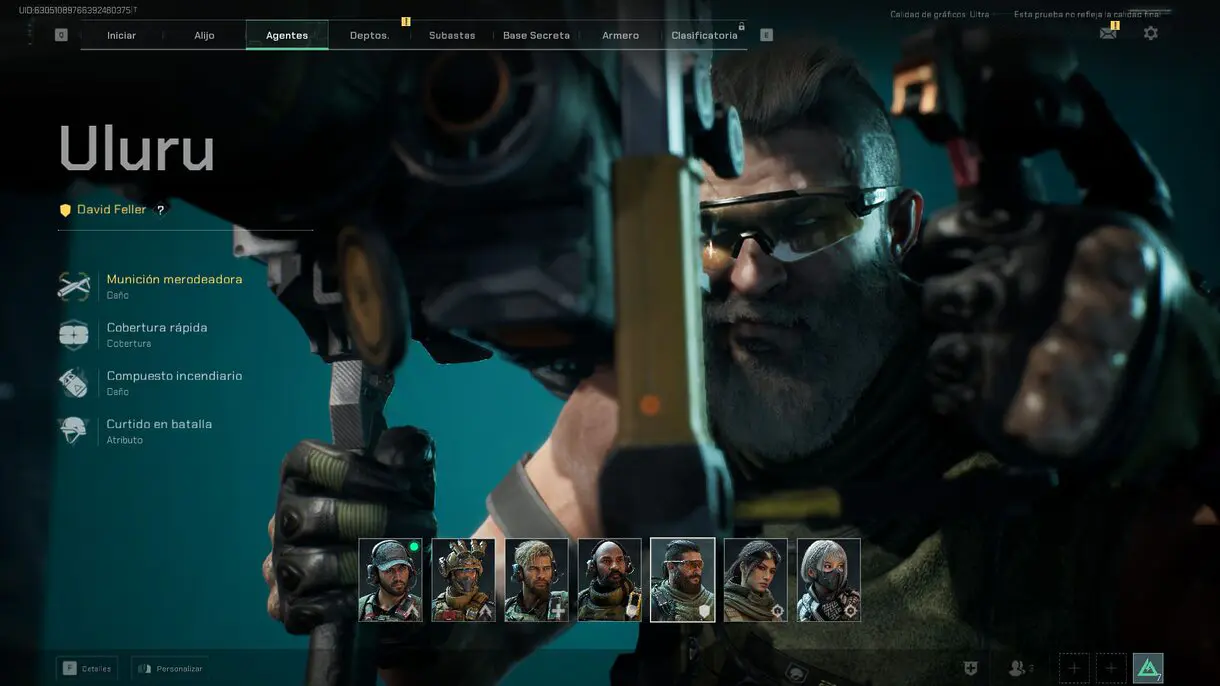This screenshot has width=1220, height=686.
Task: Click the Cobertura rápida label
Action: click(x=157, y=328)
